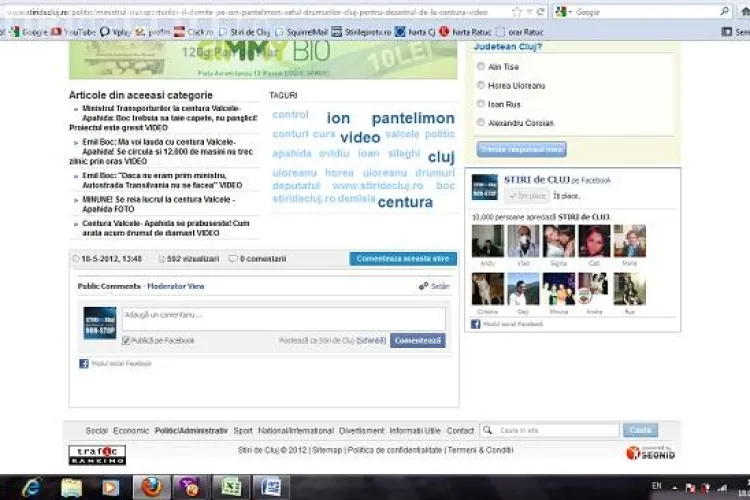Viewport: 750px width, 500px height.
Task: Open the Moderator View link
Action: pos(176,286)
